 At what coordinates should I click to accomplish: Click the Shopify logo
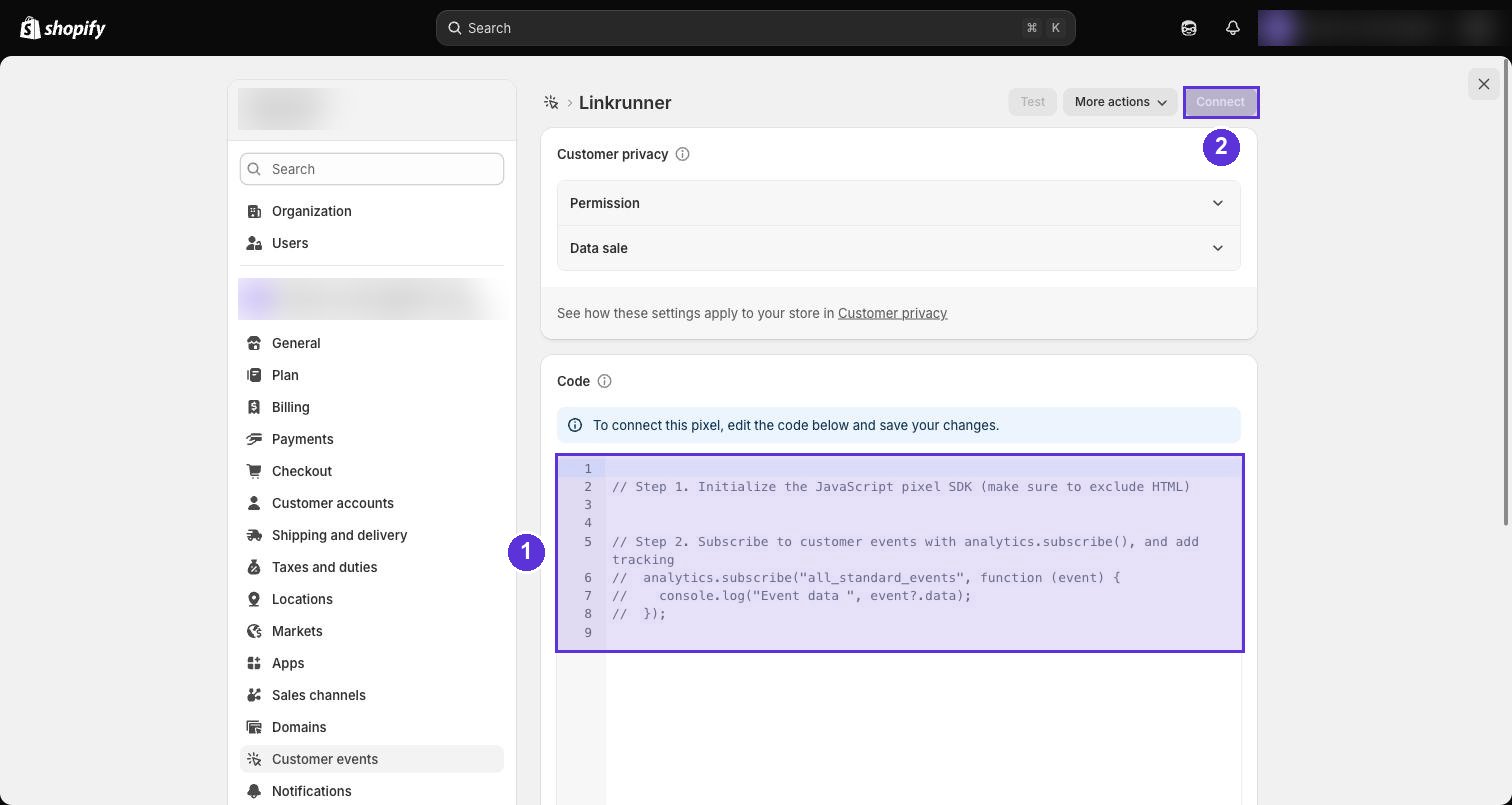[63, 28]
